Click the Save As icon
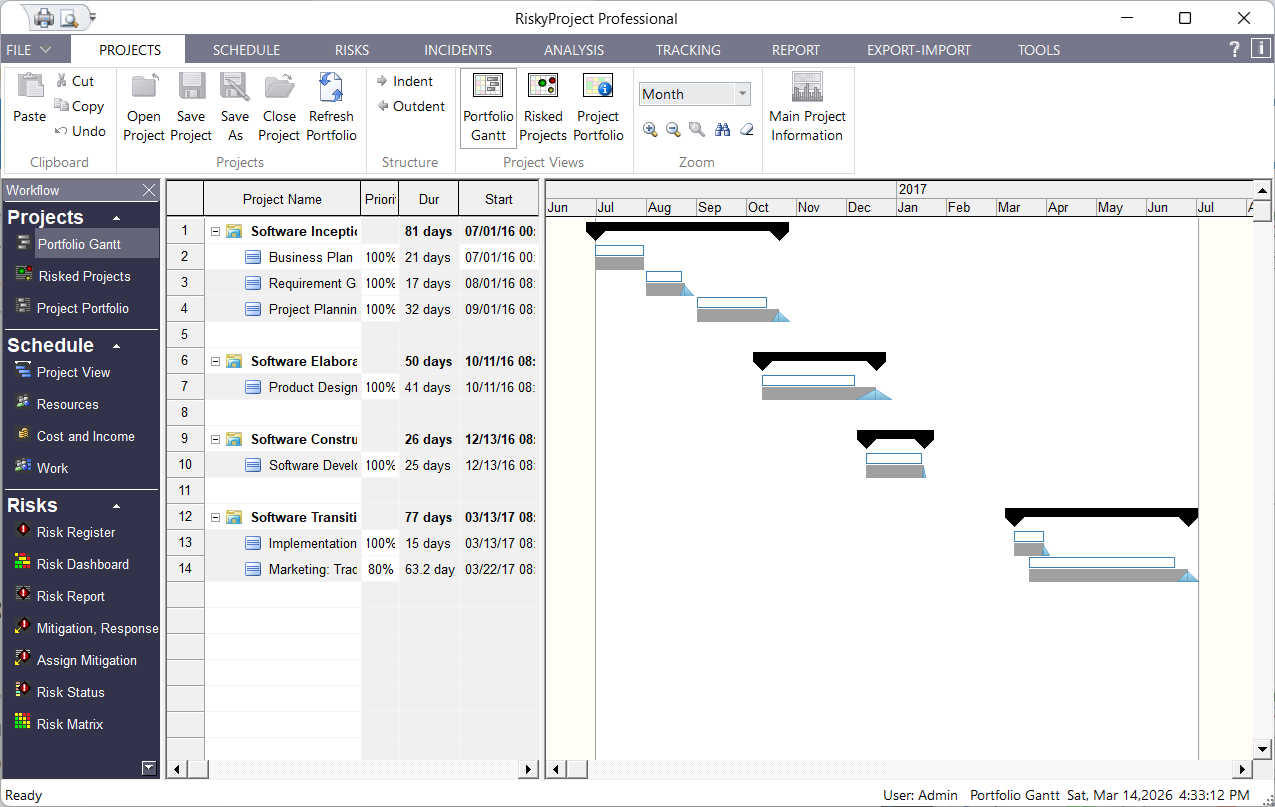Image resolution: width=1275 pixels, height=807 pixels. [x=235, y=88]
